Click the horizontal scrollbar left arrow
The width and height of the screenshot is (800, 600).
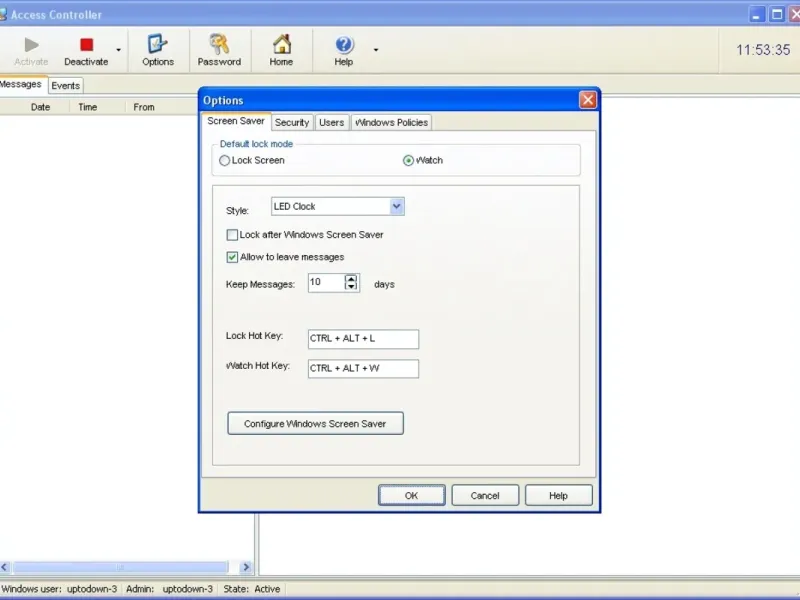click(5, 567)
